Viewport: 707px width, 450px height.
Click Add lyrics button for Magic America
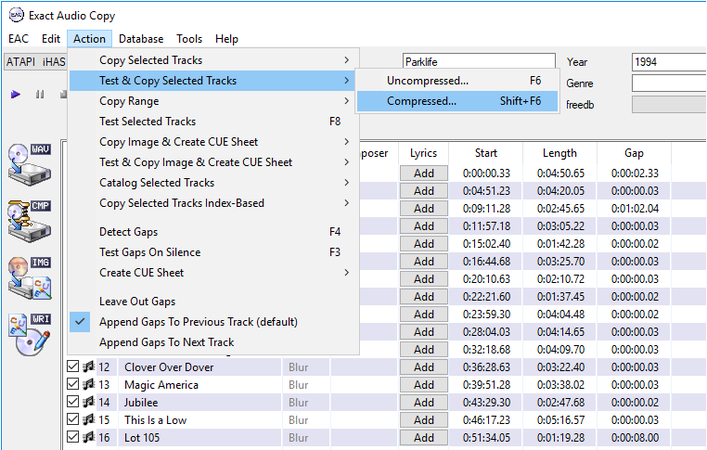pos(424,385)
